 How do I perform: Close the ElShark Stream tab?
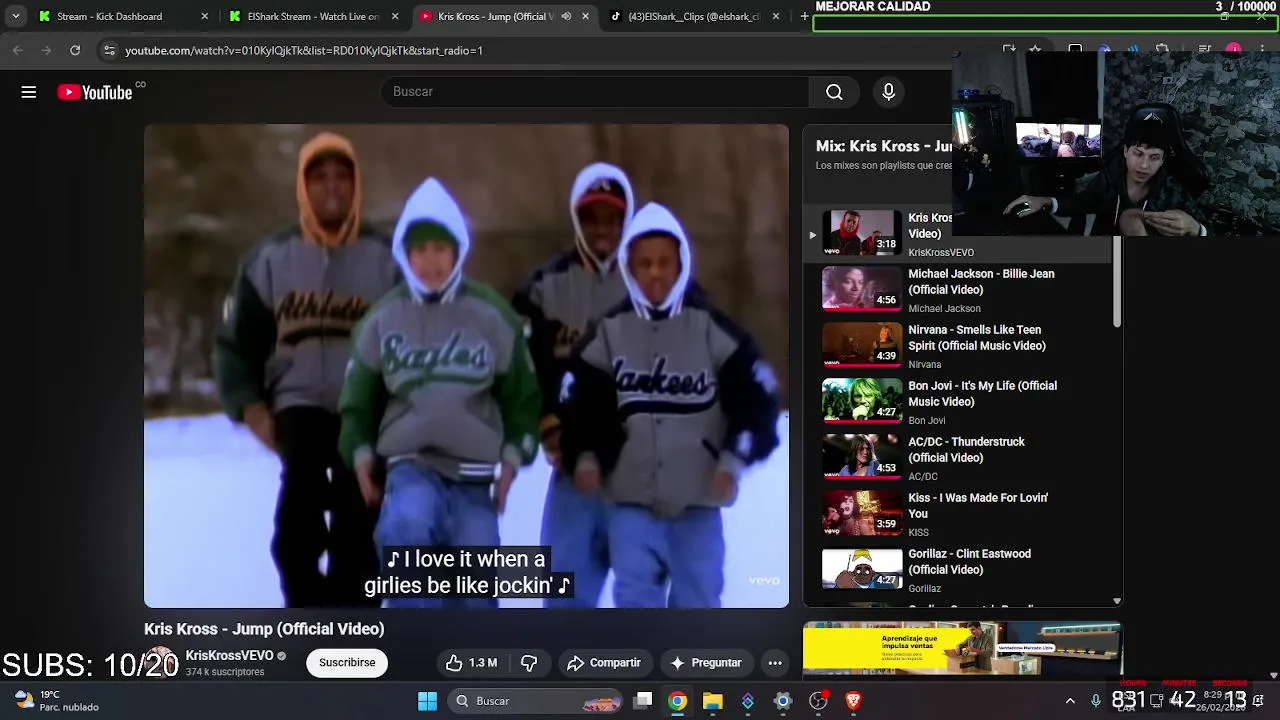tap(395, 16)
